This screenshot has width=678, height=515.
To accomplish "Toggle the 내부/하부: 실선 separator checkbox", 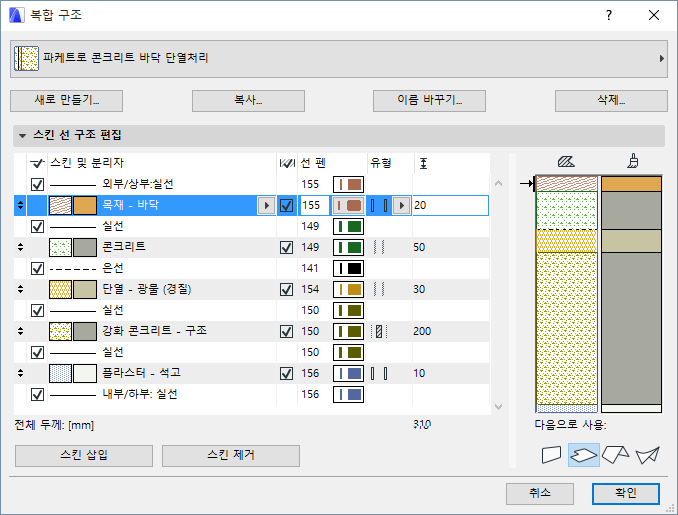I will [37, 394].
